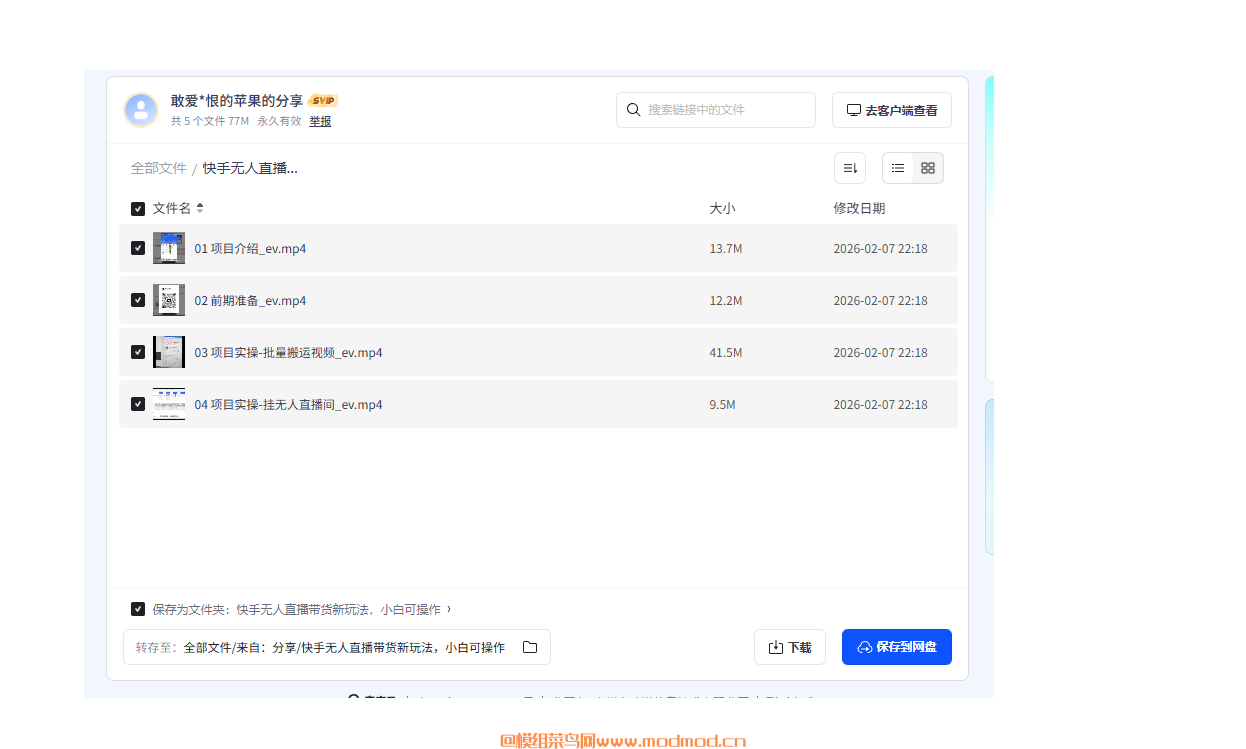Click the 保存到网盘 button
Screen dimensions: 1246x749
pyautogui.click(x=896, y=647)
